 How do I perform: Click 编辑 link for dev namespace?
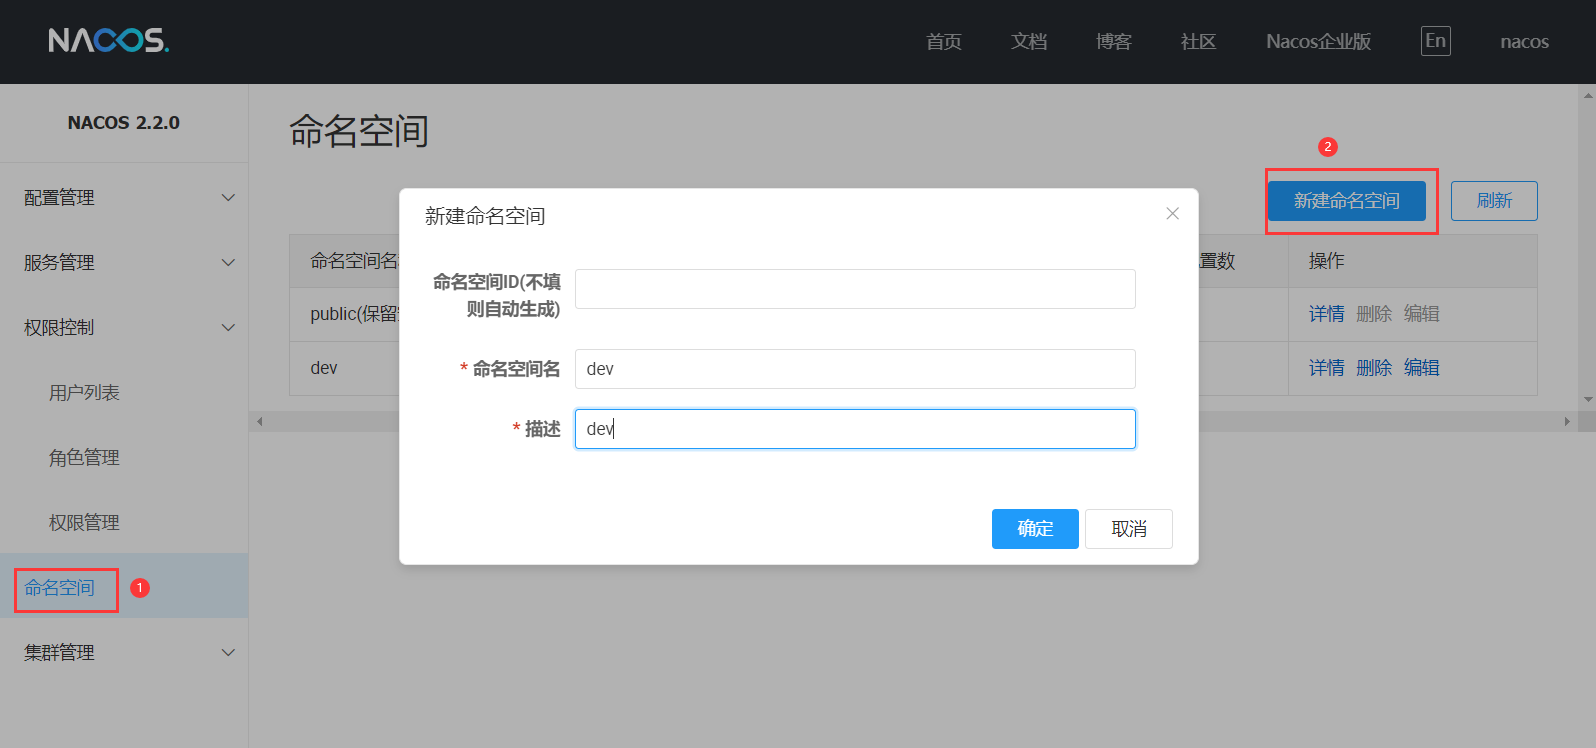click(x=1421, y=368)
